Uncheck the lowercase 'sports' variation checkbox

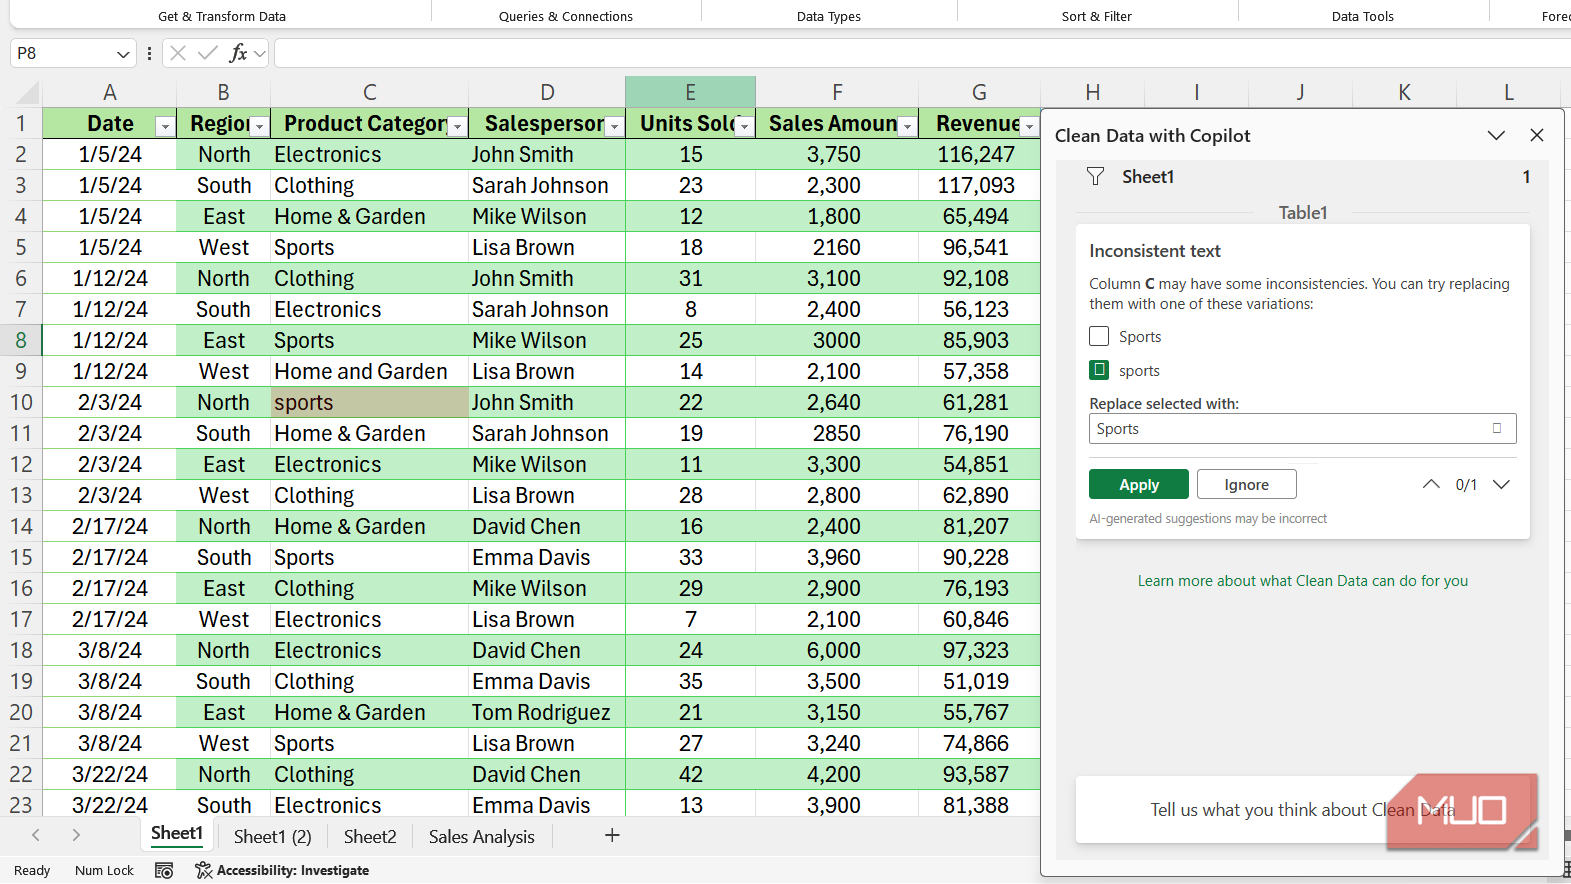pyautogui.click(x=1099, y=370)
